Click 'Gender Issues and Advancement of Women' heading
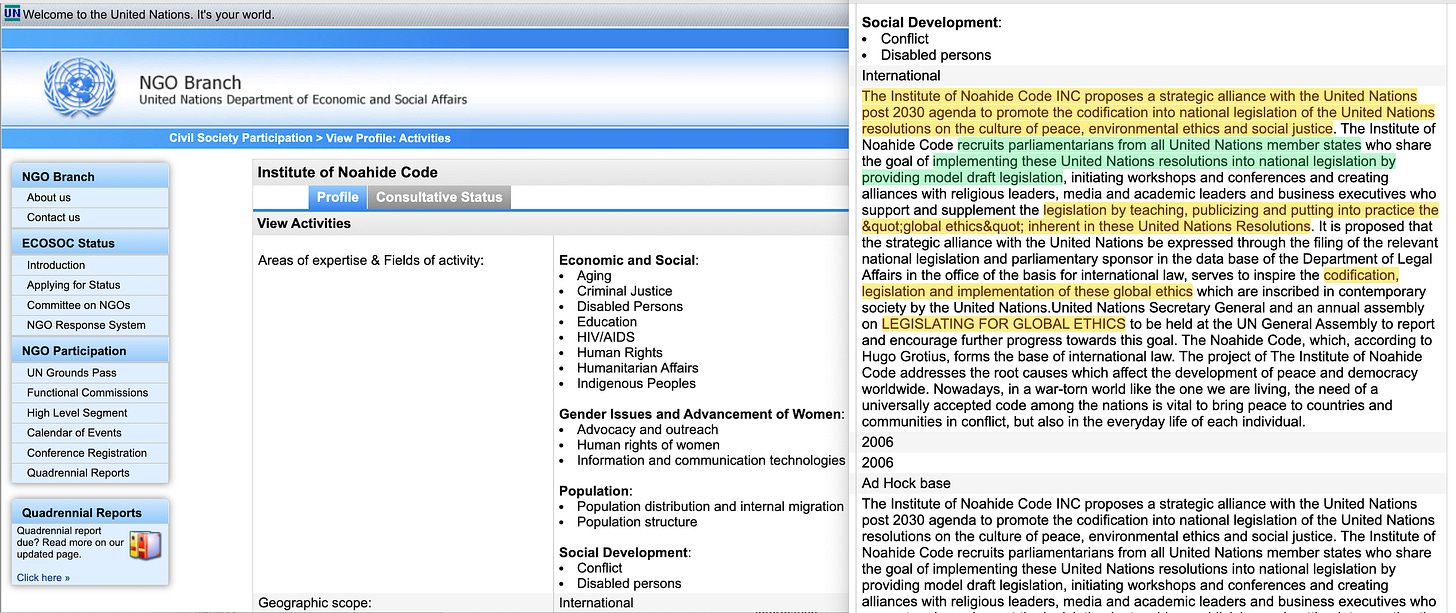The height and width of the screenshot is (613, 1456). pyautogui.click(x=702, y=414)
